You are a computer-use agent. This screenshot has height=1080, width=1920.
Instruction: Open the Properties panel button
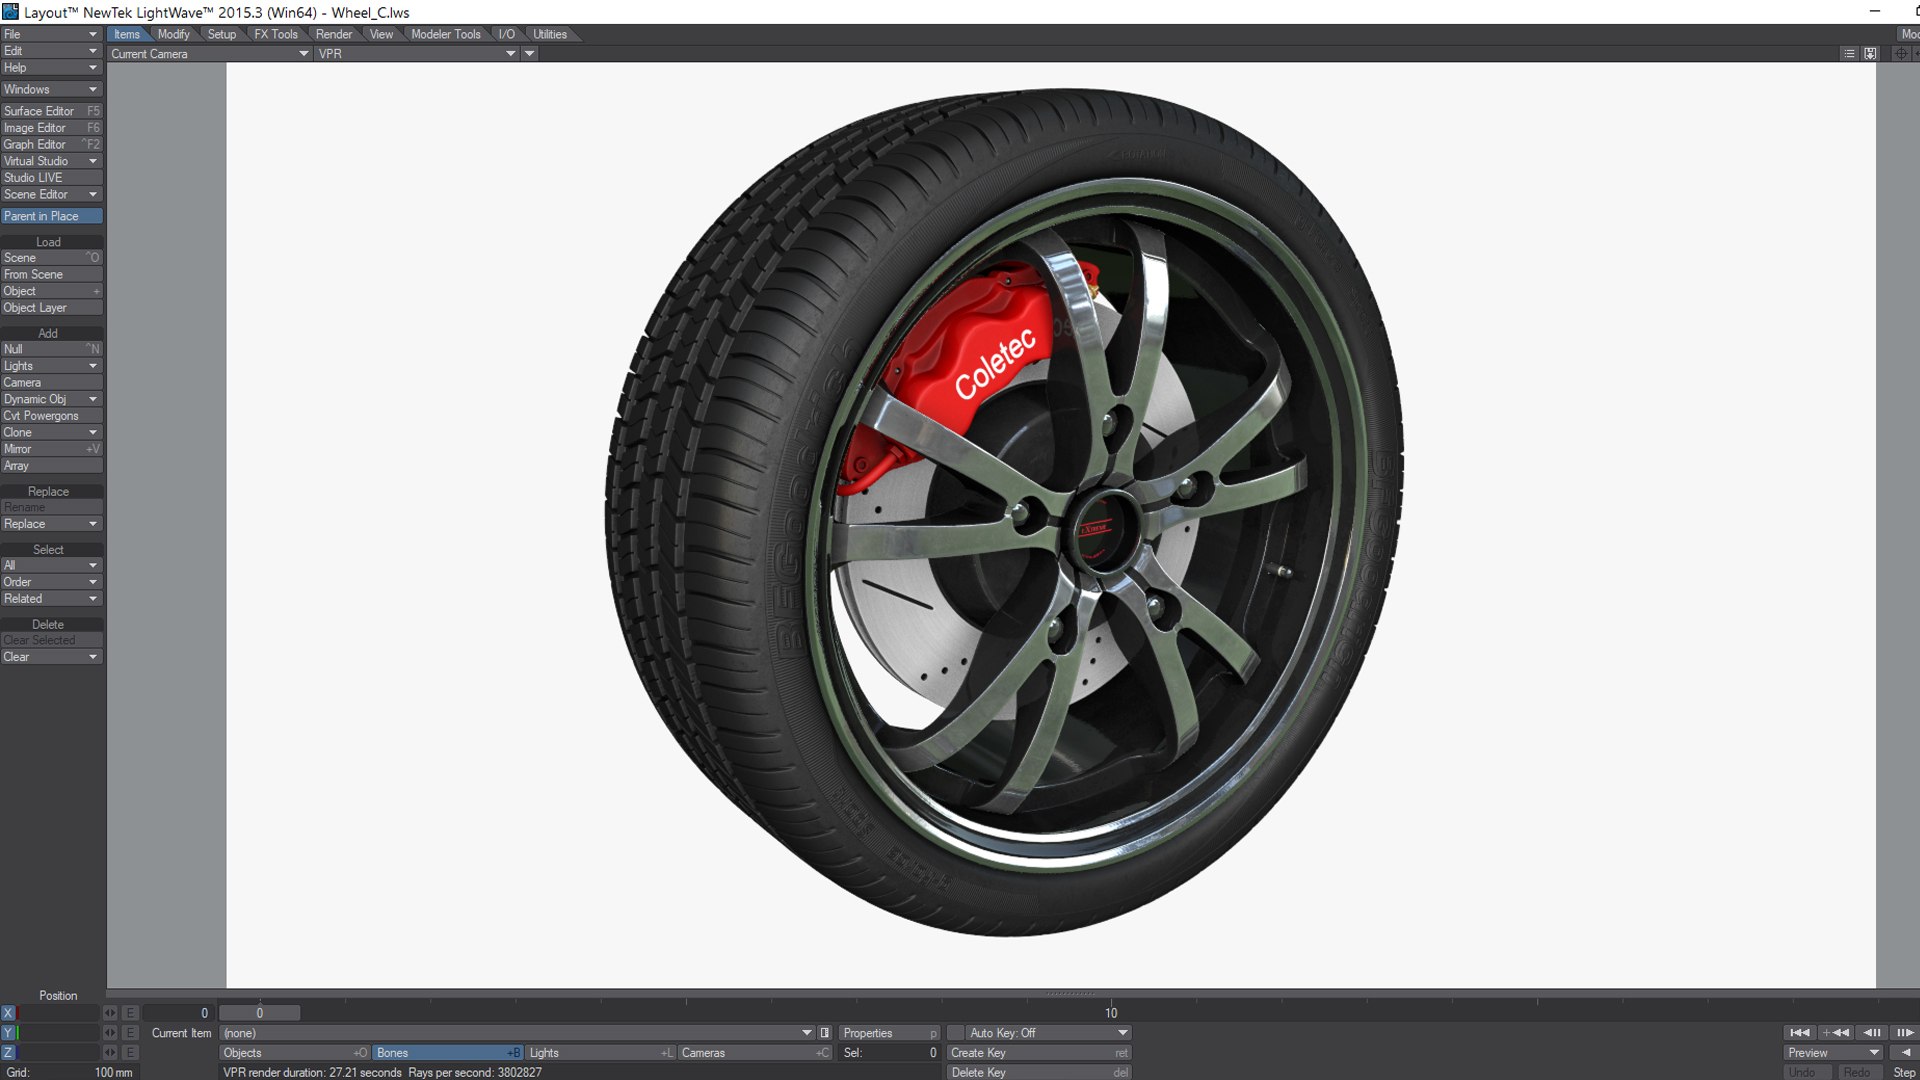[889, 1033]
